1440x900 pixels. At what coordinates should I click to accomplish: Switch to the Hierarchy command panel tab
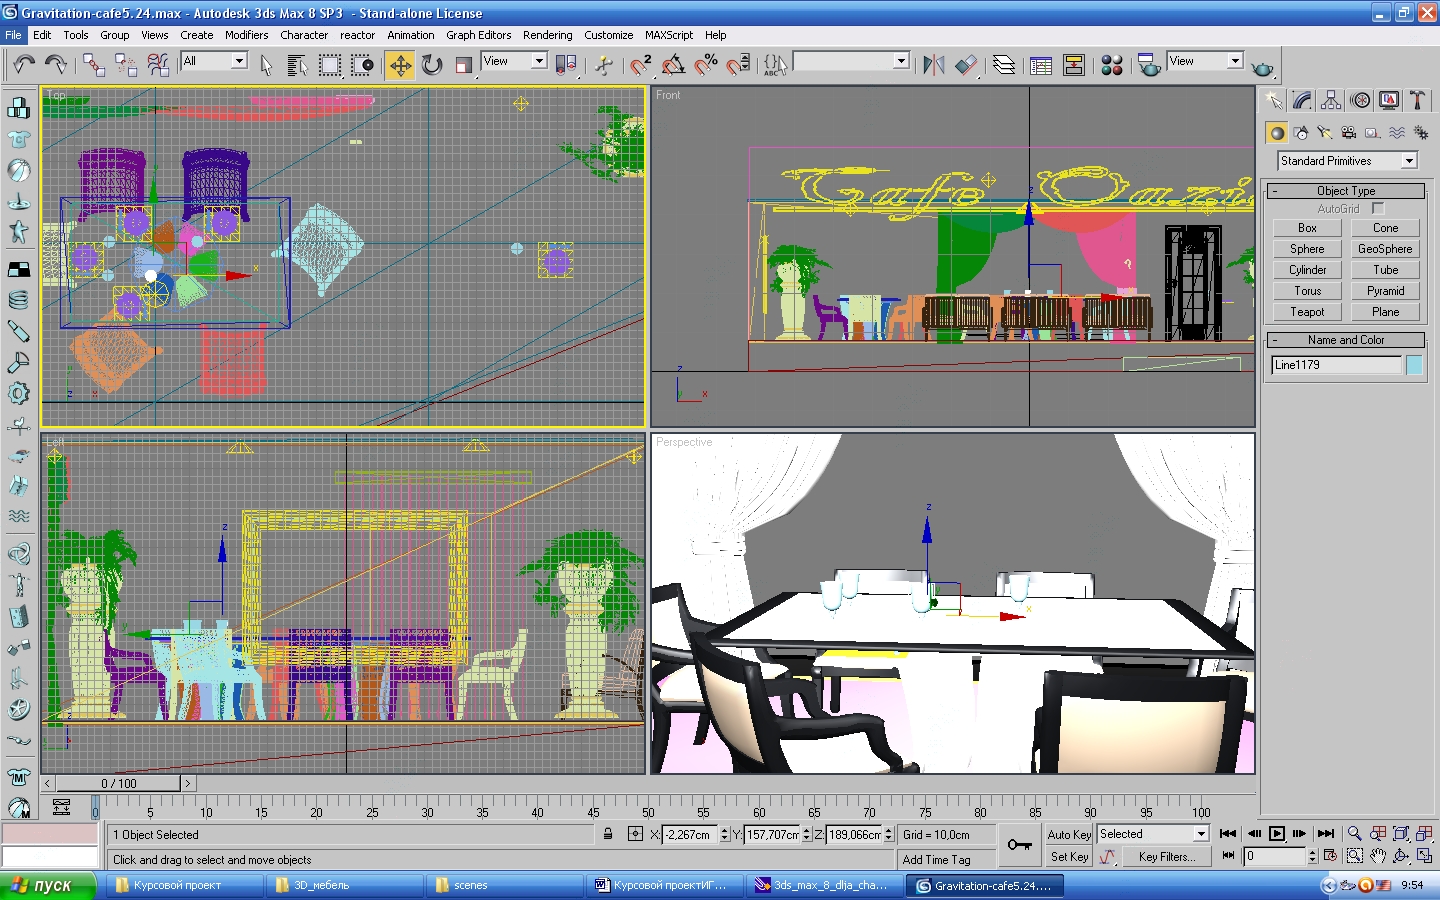tap(1331, 100)
